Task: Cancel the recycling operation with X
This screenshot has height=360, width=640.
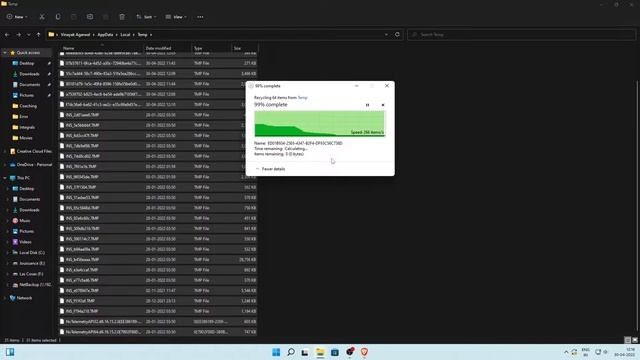Action: (x=383, y=105)
